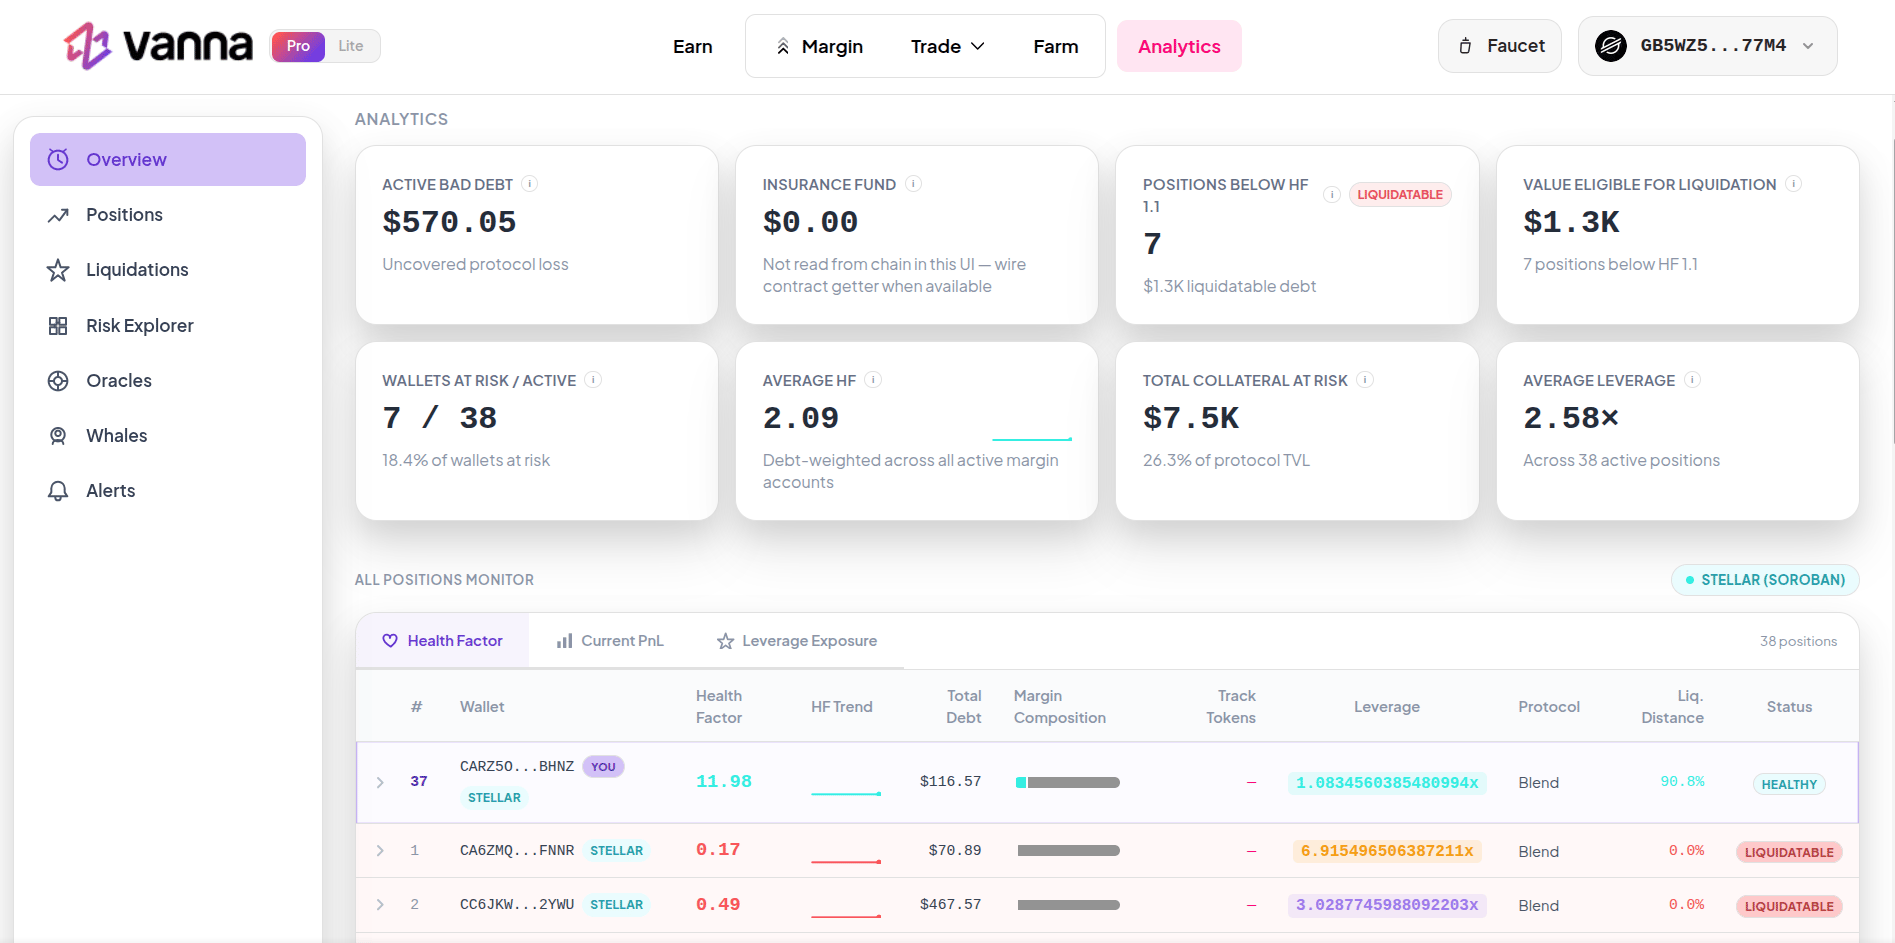Click the Faucet button

point(1500,46)
